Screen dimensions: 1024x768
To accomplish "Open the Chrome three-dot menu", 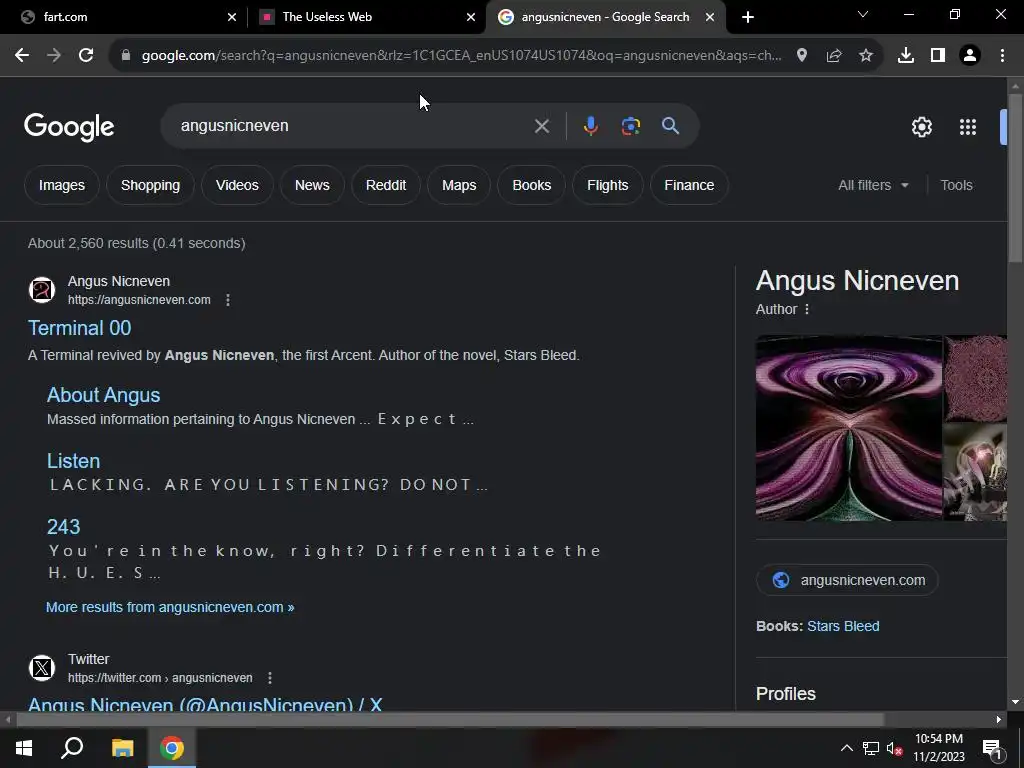I will [1002, 56].
